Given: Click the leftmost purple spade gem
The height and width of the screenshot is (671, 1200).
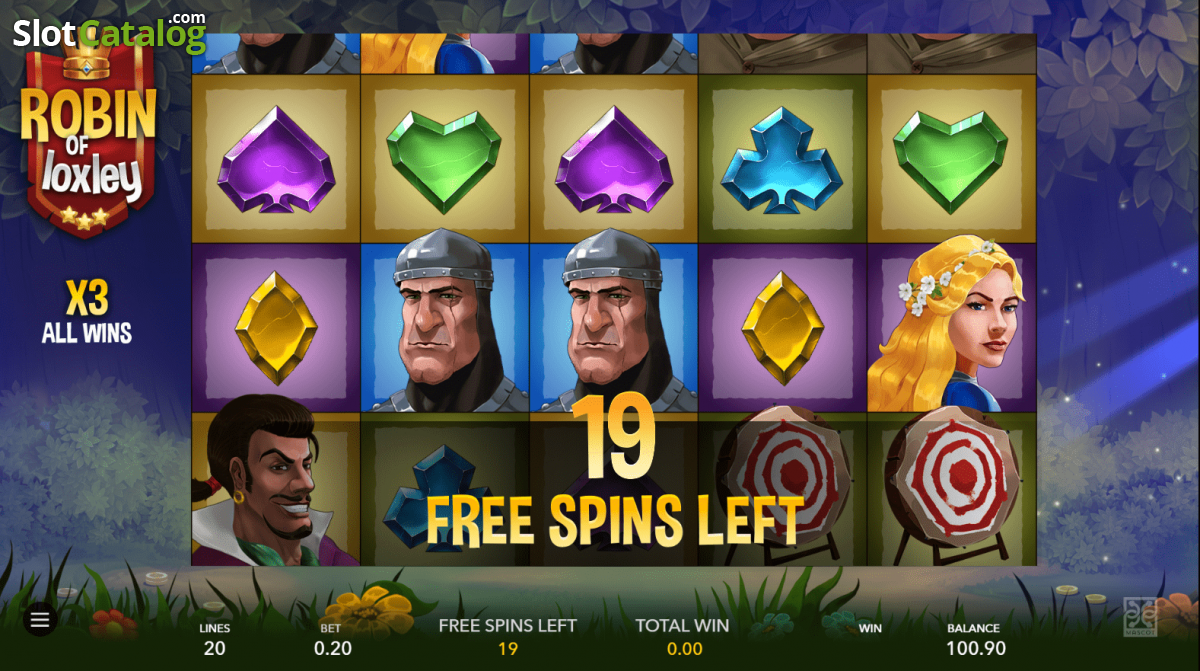Looking at the screenshot, I should point(276,159).
